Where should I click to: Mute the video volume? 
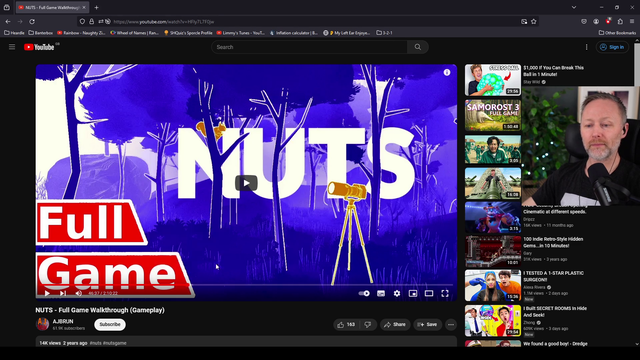point(79,293)
